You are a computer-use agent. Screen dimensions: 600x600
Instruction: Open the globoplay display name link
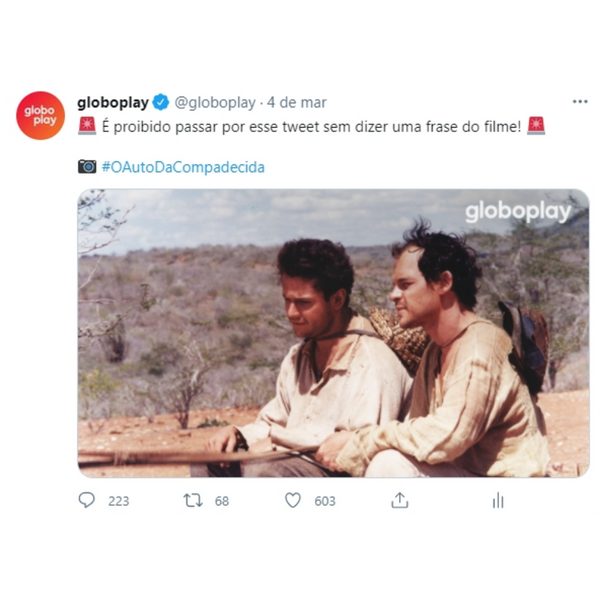[x=113, y=103]
